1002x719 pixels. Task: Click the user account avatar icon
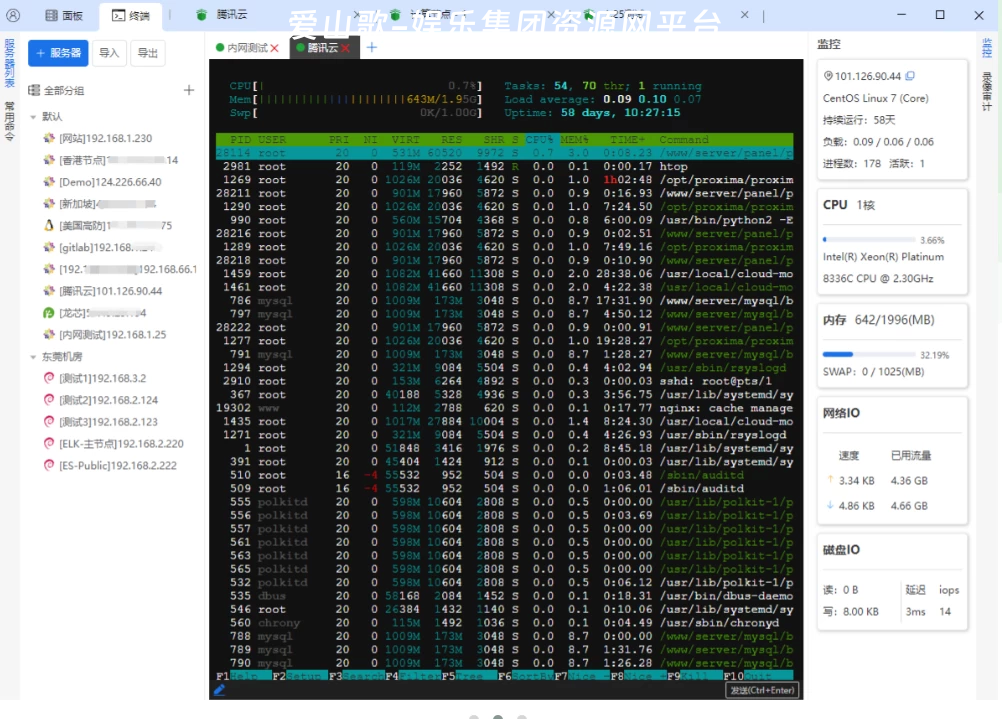pyautogui.click(x=13, y=15)
